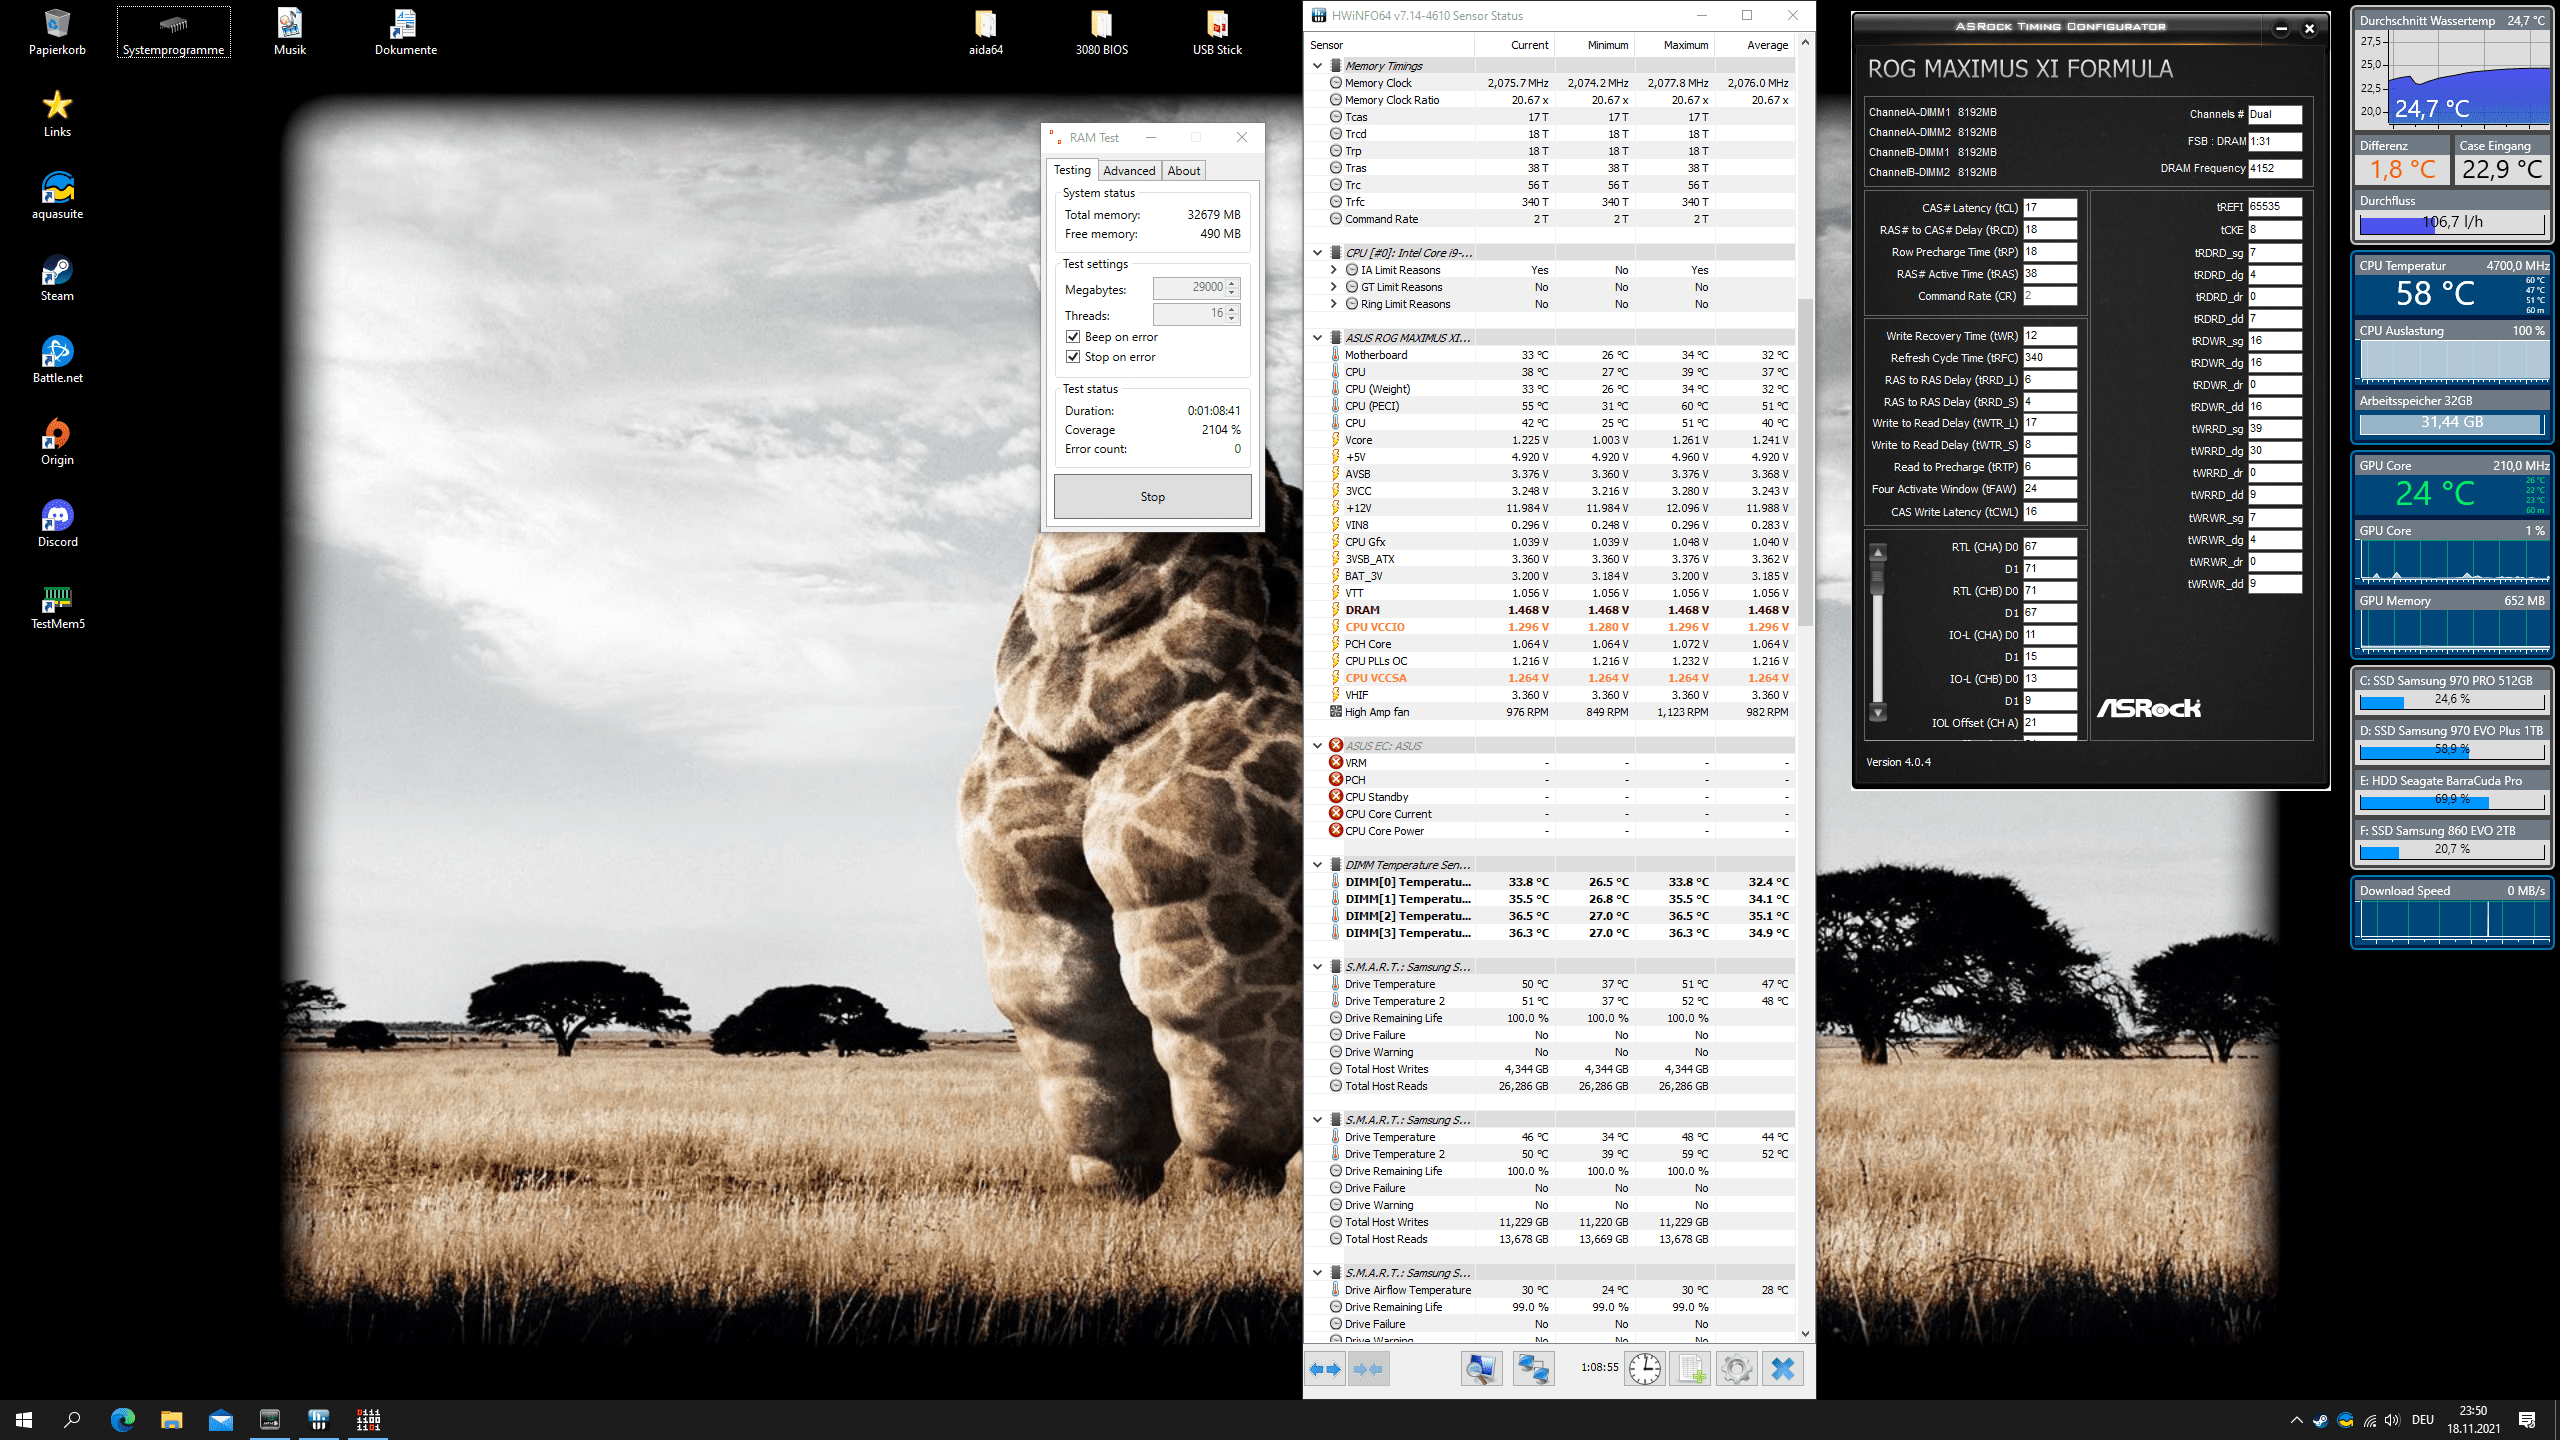Open HWiNFO remote network monitors icon
Screen dimensions: 2560x1440
pos(1533,1369)
